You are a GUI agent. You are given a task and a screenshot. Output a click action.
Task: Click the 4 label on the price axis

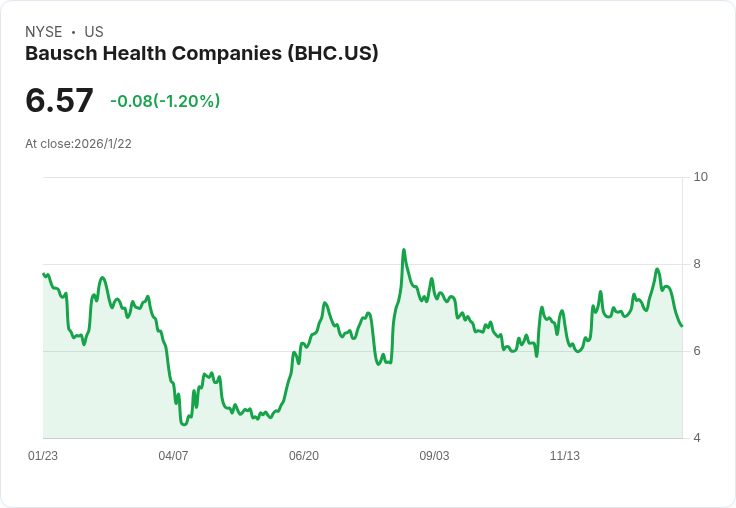point(697,438)
